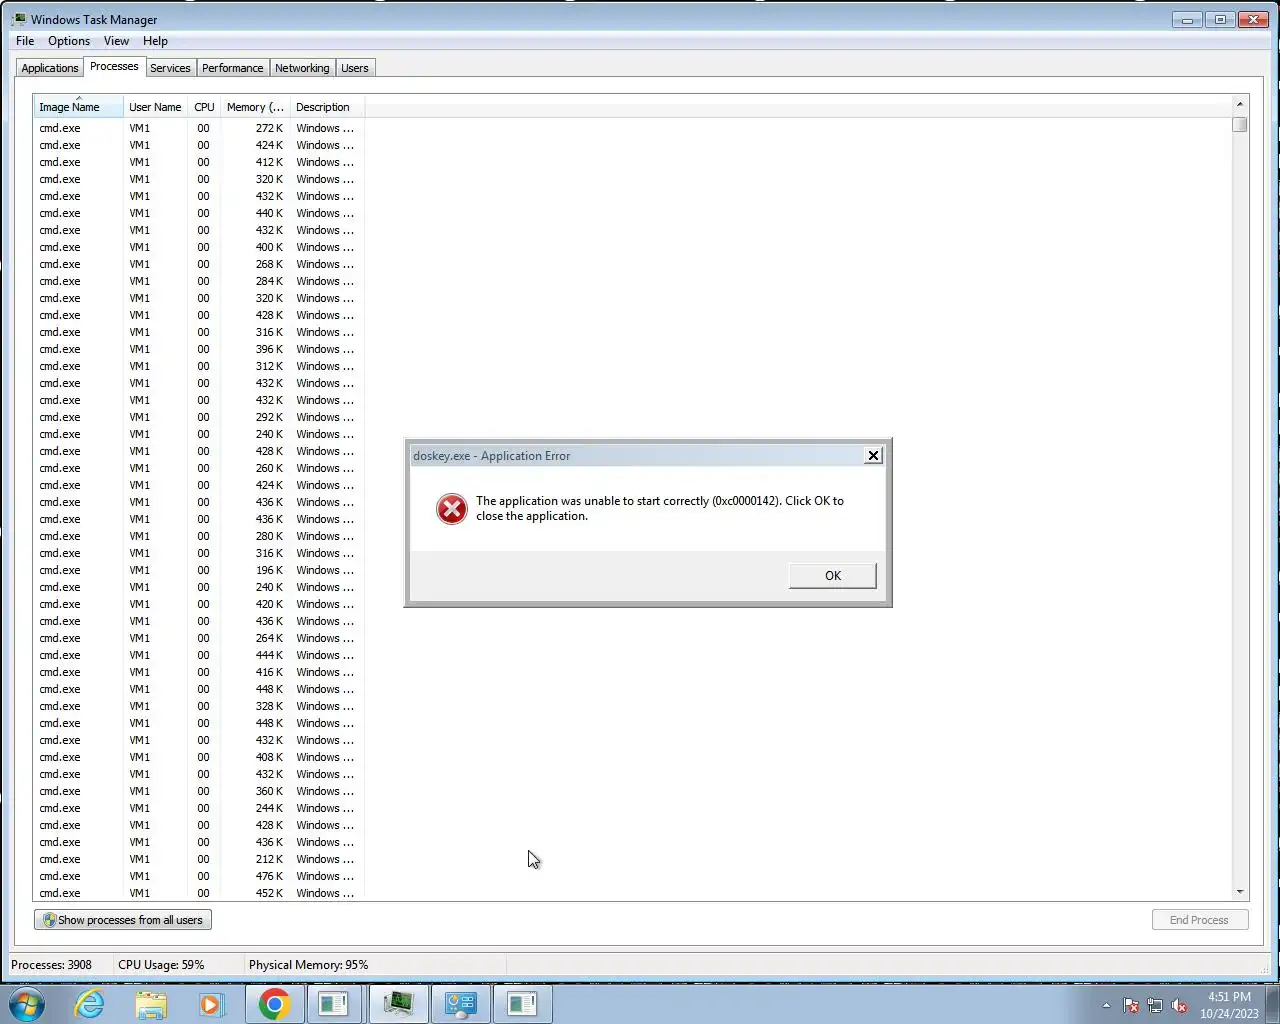Close the doskey.exe Application Error dialog
The image size is (1280, 1024).
873,455
